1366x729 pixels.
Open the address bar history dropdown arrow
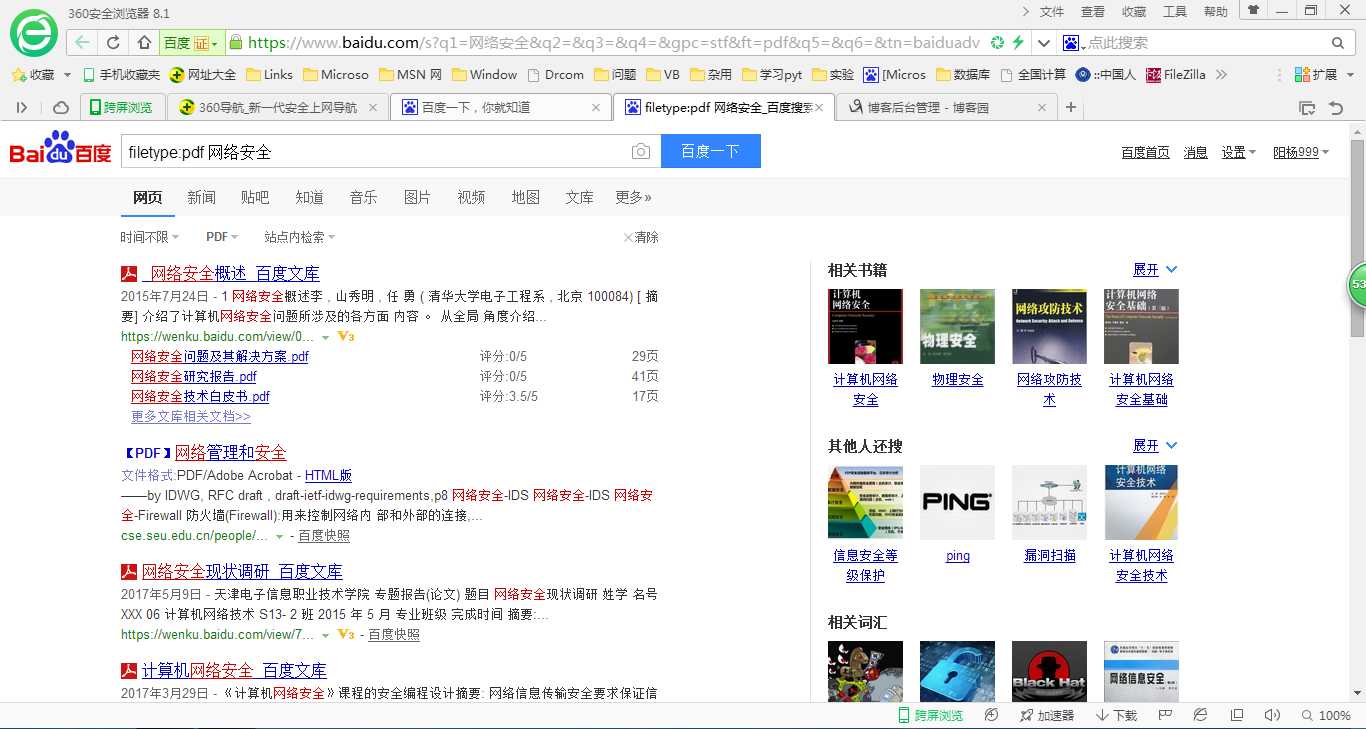tap(1044, 43)
